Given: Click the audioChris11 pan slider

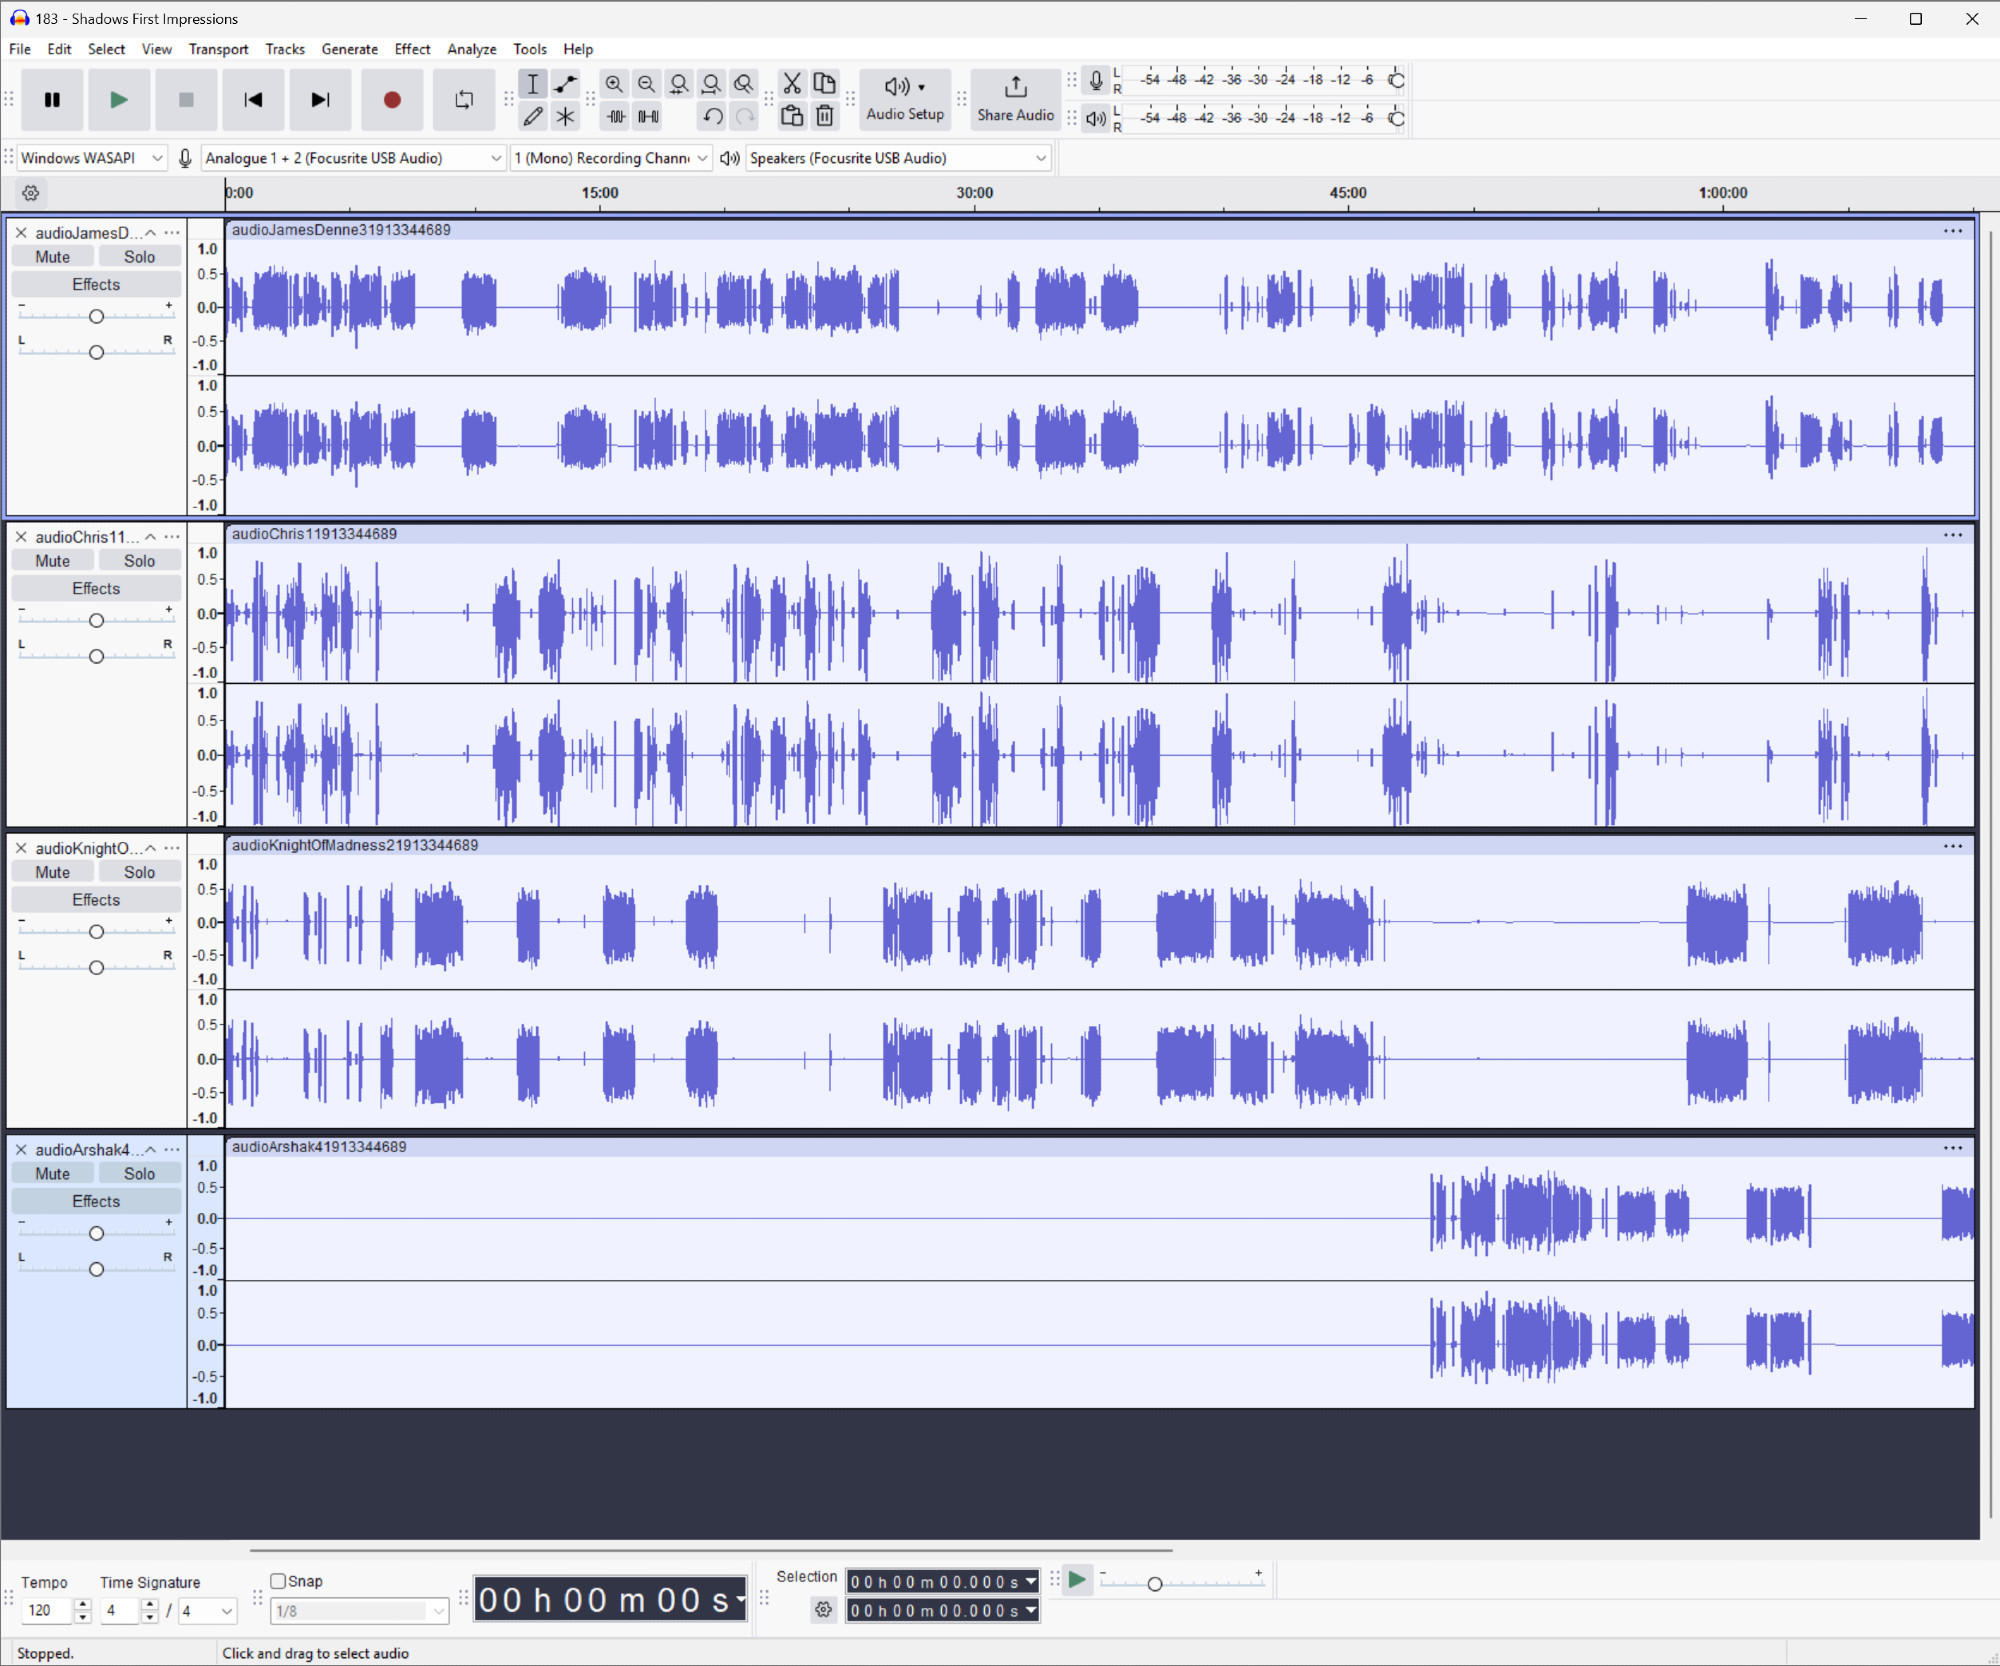Looking at the screenshot, I should (96, 656).
